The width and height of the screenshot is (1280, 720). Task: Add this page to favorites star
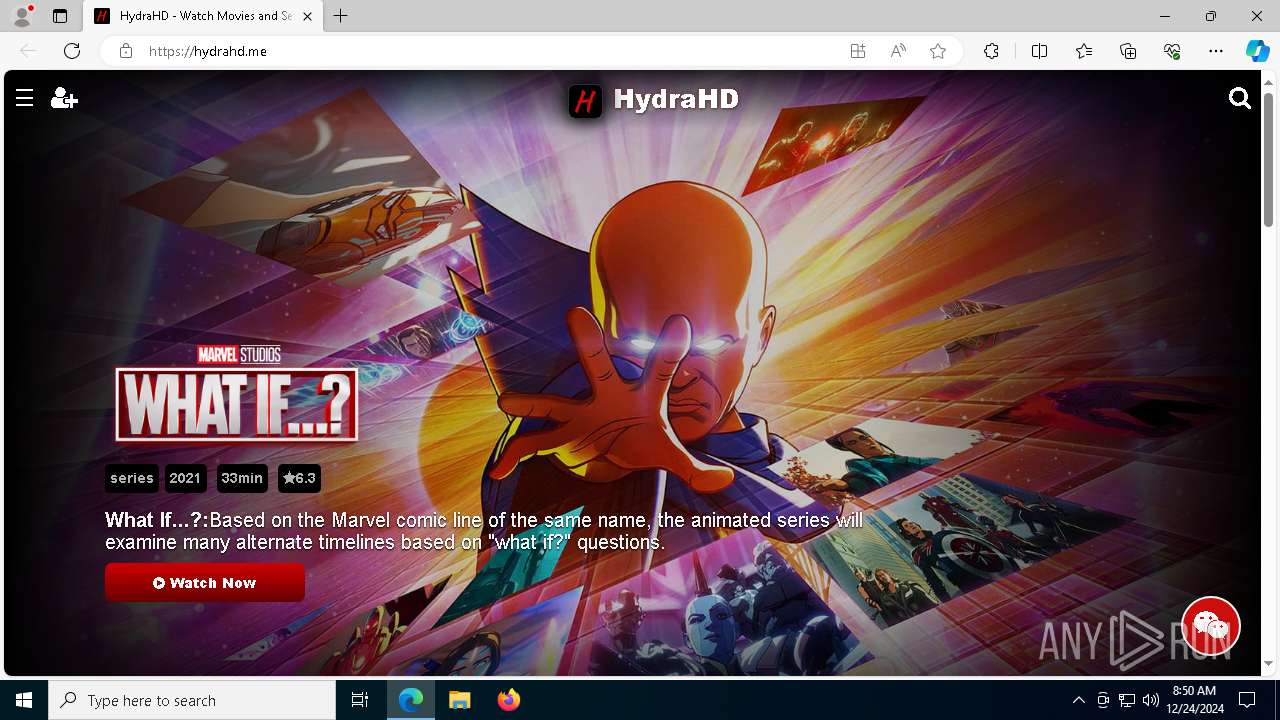938,51
